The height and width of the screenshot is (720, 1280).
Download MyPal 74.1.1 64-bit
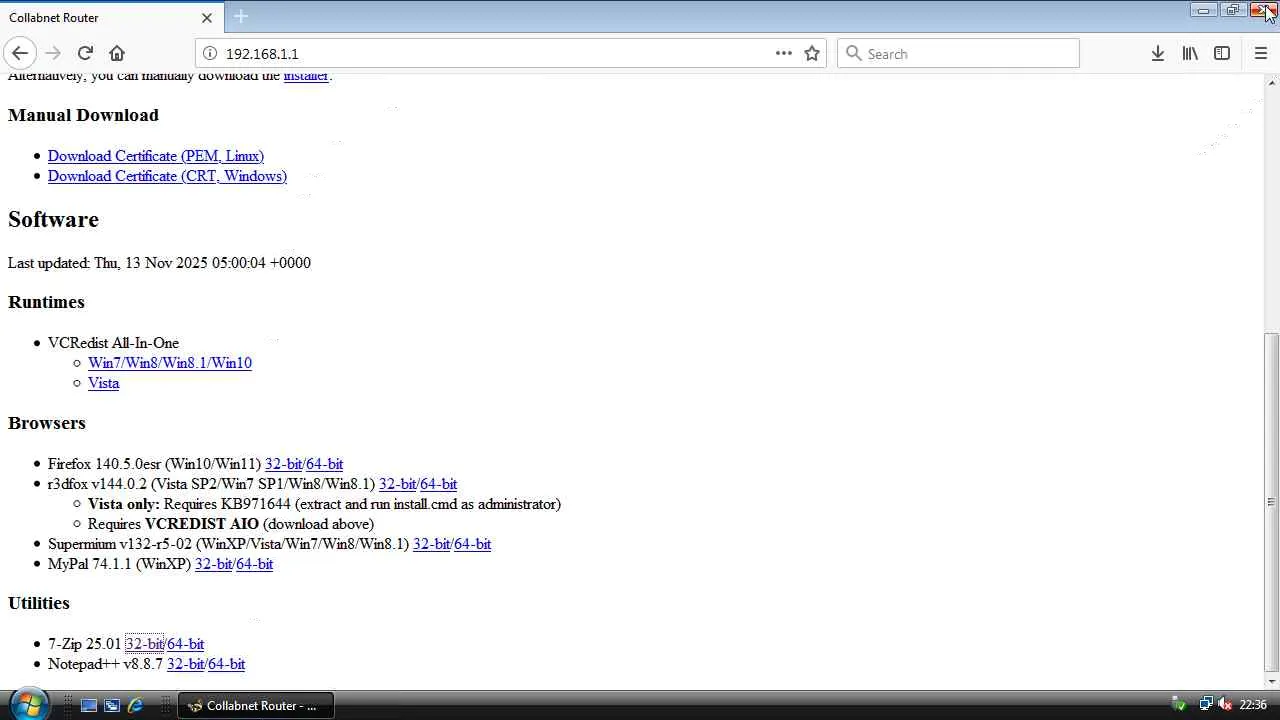click(255, 564)
